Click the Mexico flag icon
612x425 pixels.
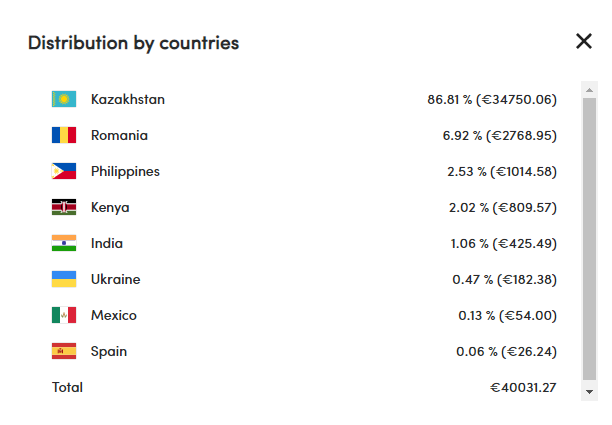[x=64, y=315]
